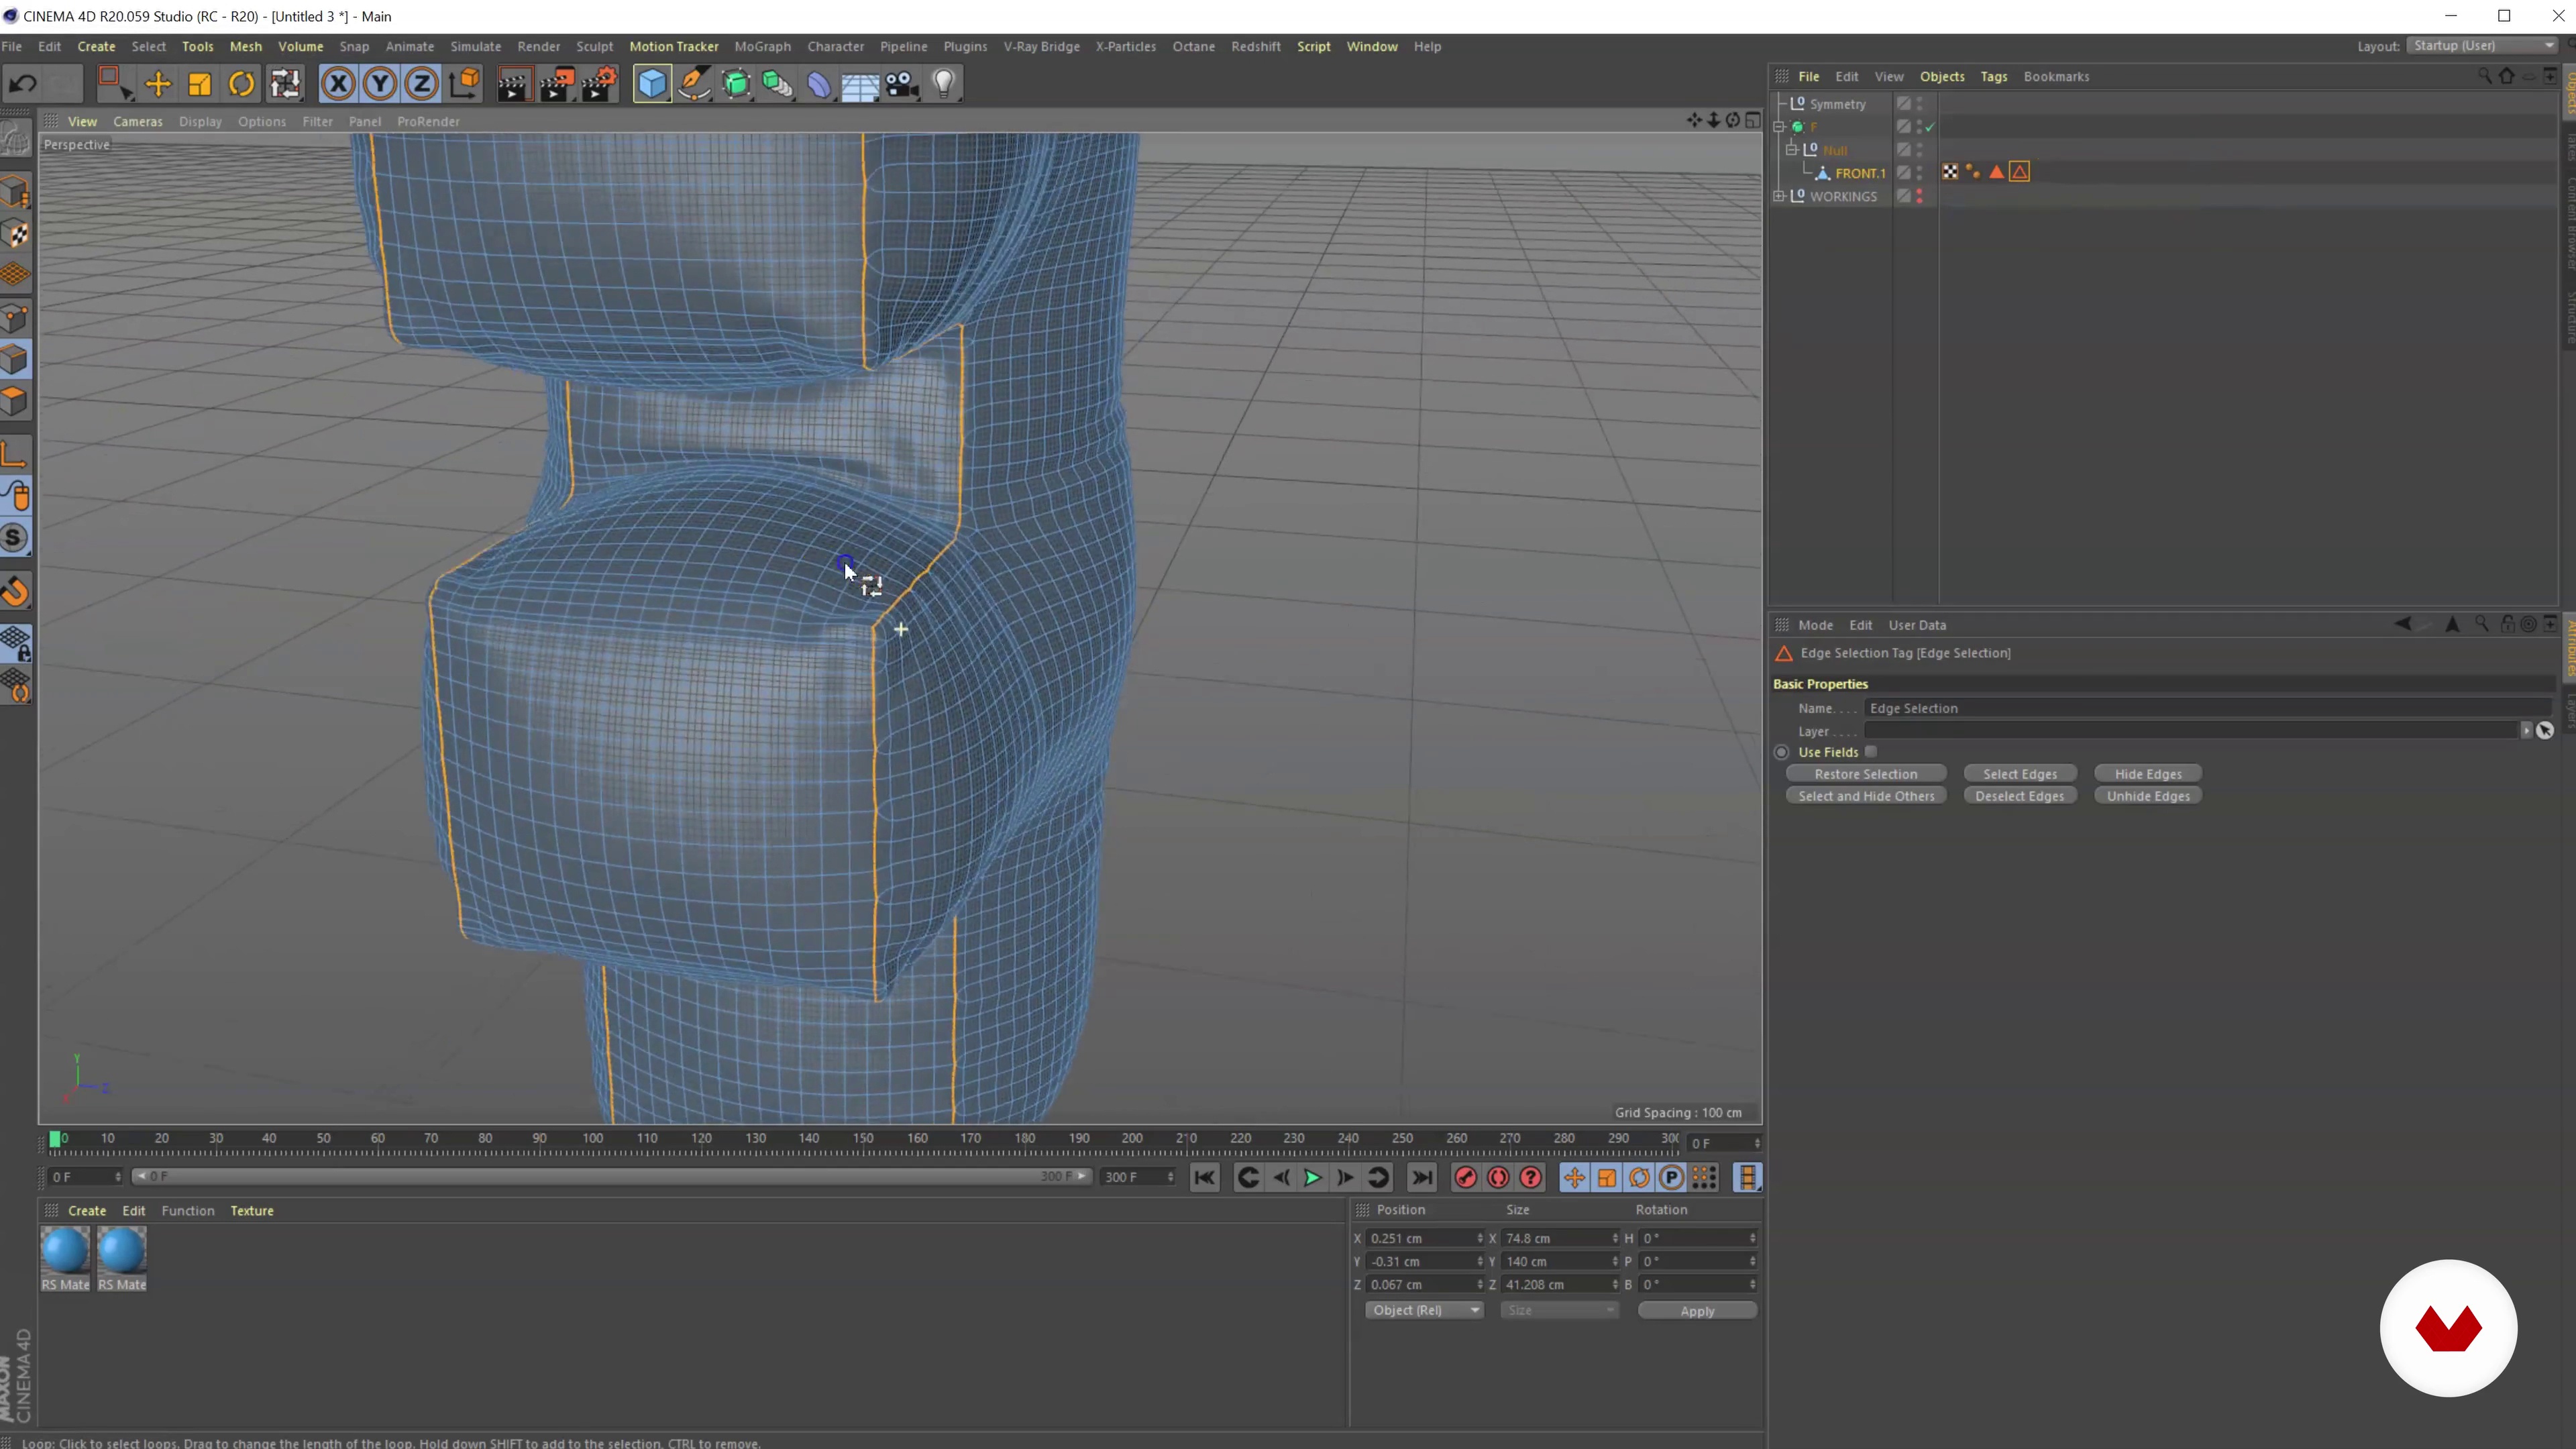The height and width of the screenshot is (1449, 2576).
Task: Render to Picture Viewer icon
Action: 557,84
